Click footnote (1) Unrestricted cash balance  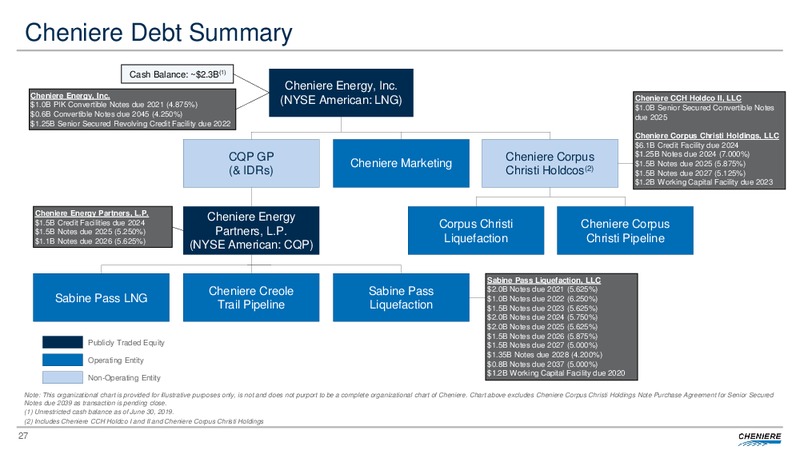99,412
